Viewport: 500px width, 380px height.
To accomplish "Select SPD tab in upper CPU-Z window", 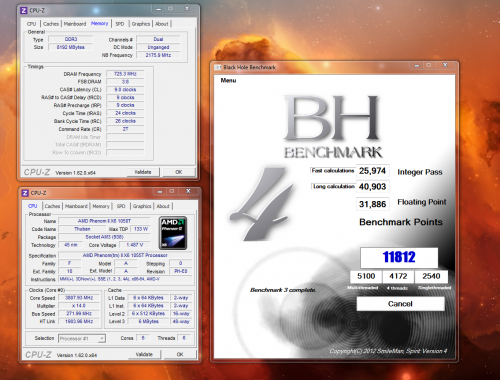I will point(120,24).
